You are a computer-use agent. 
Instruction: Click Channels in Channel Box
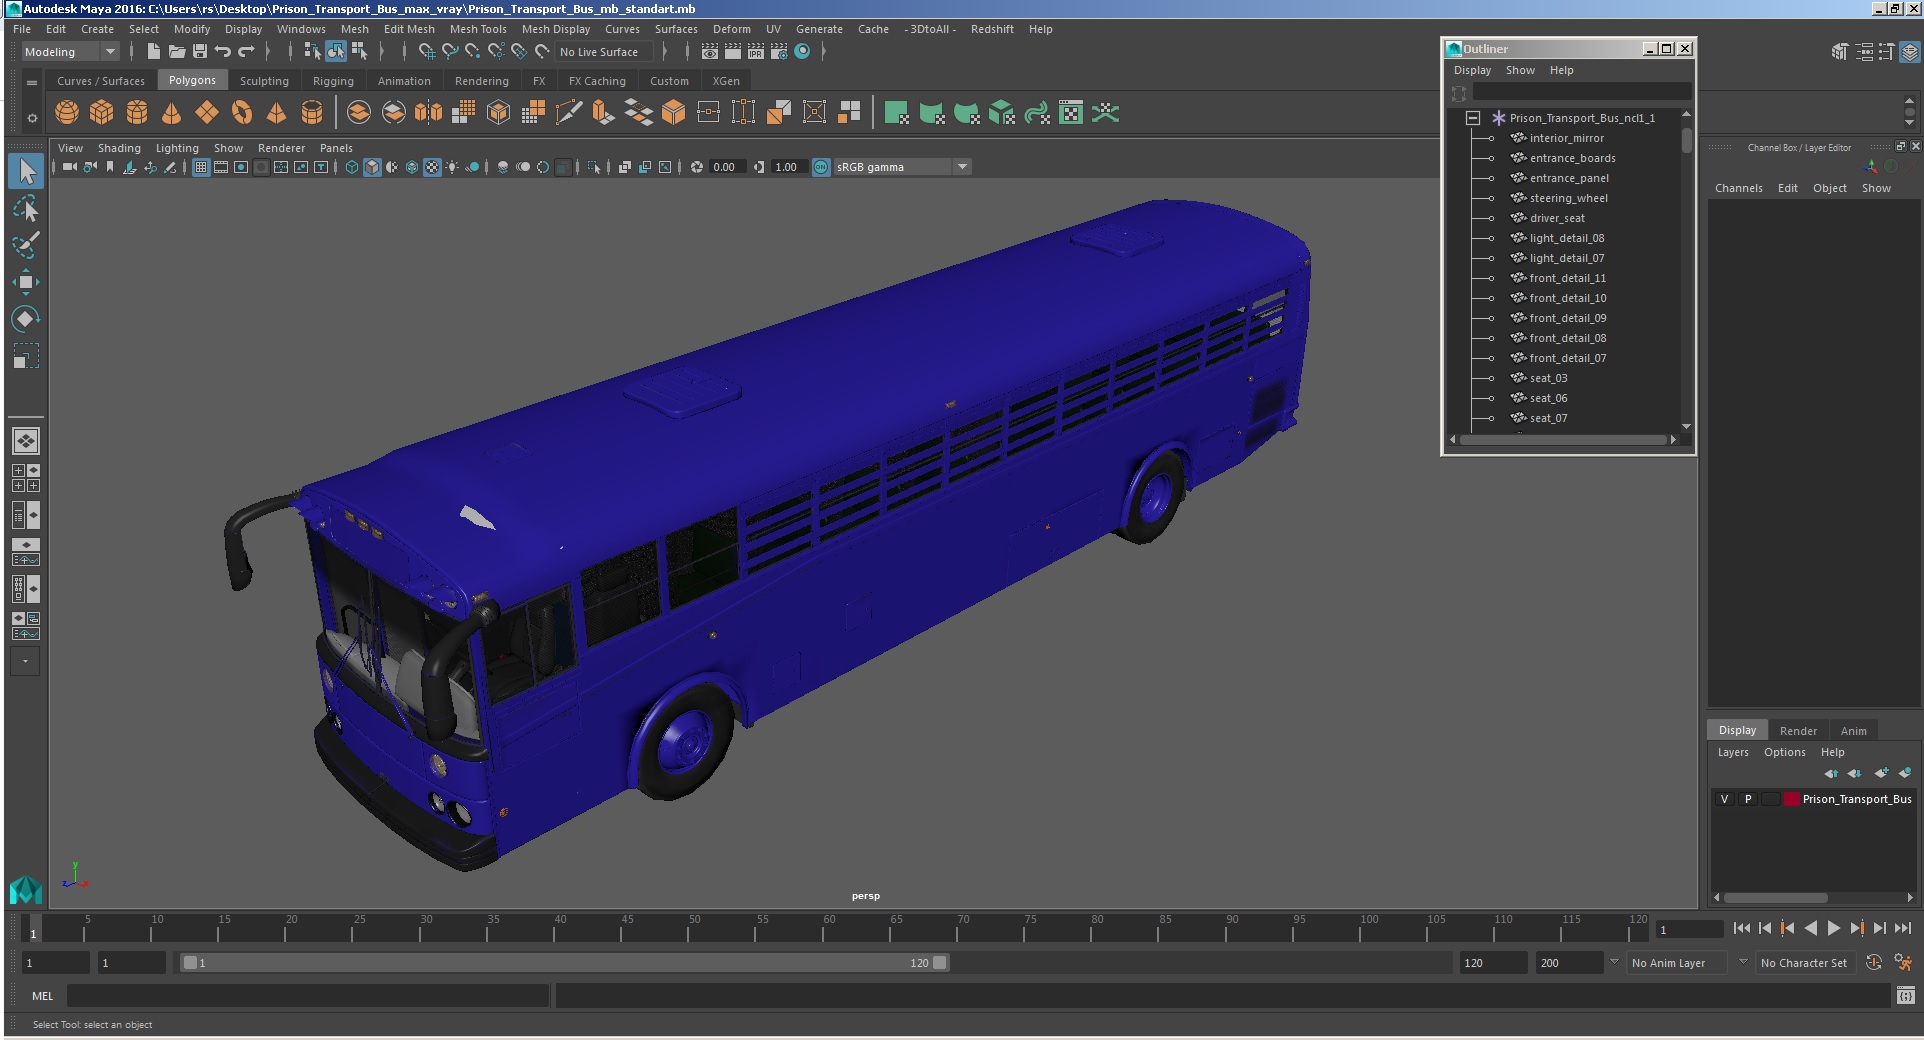tap(1738, 188)
